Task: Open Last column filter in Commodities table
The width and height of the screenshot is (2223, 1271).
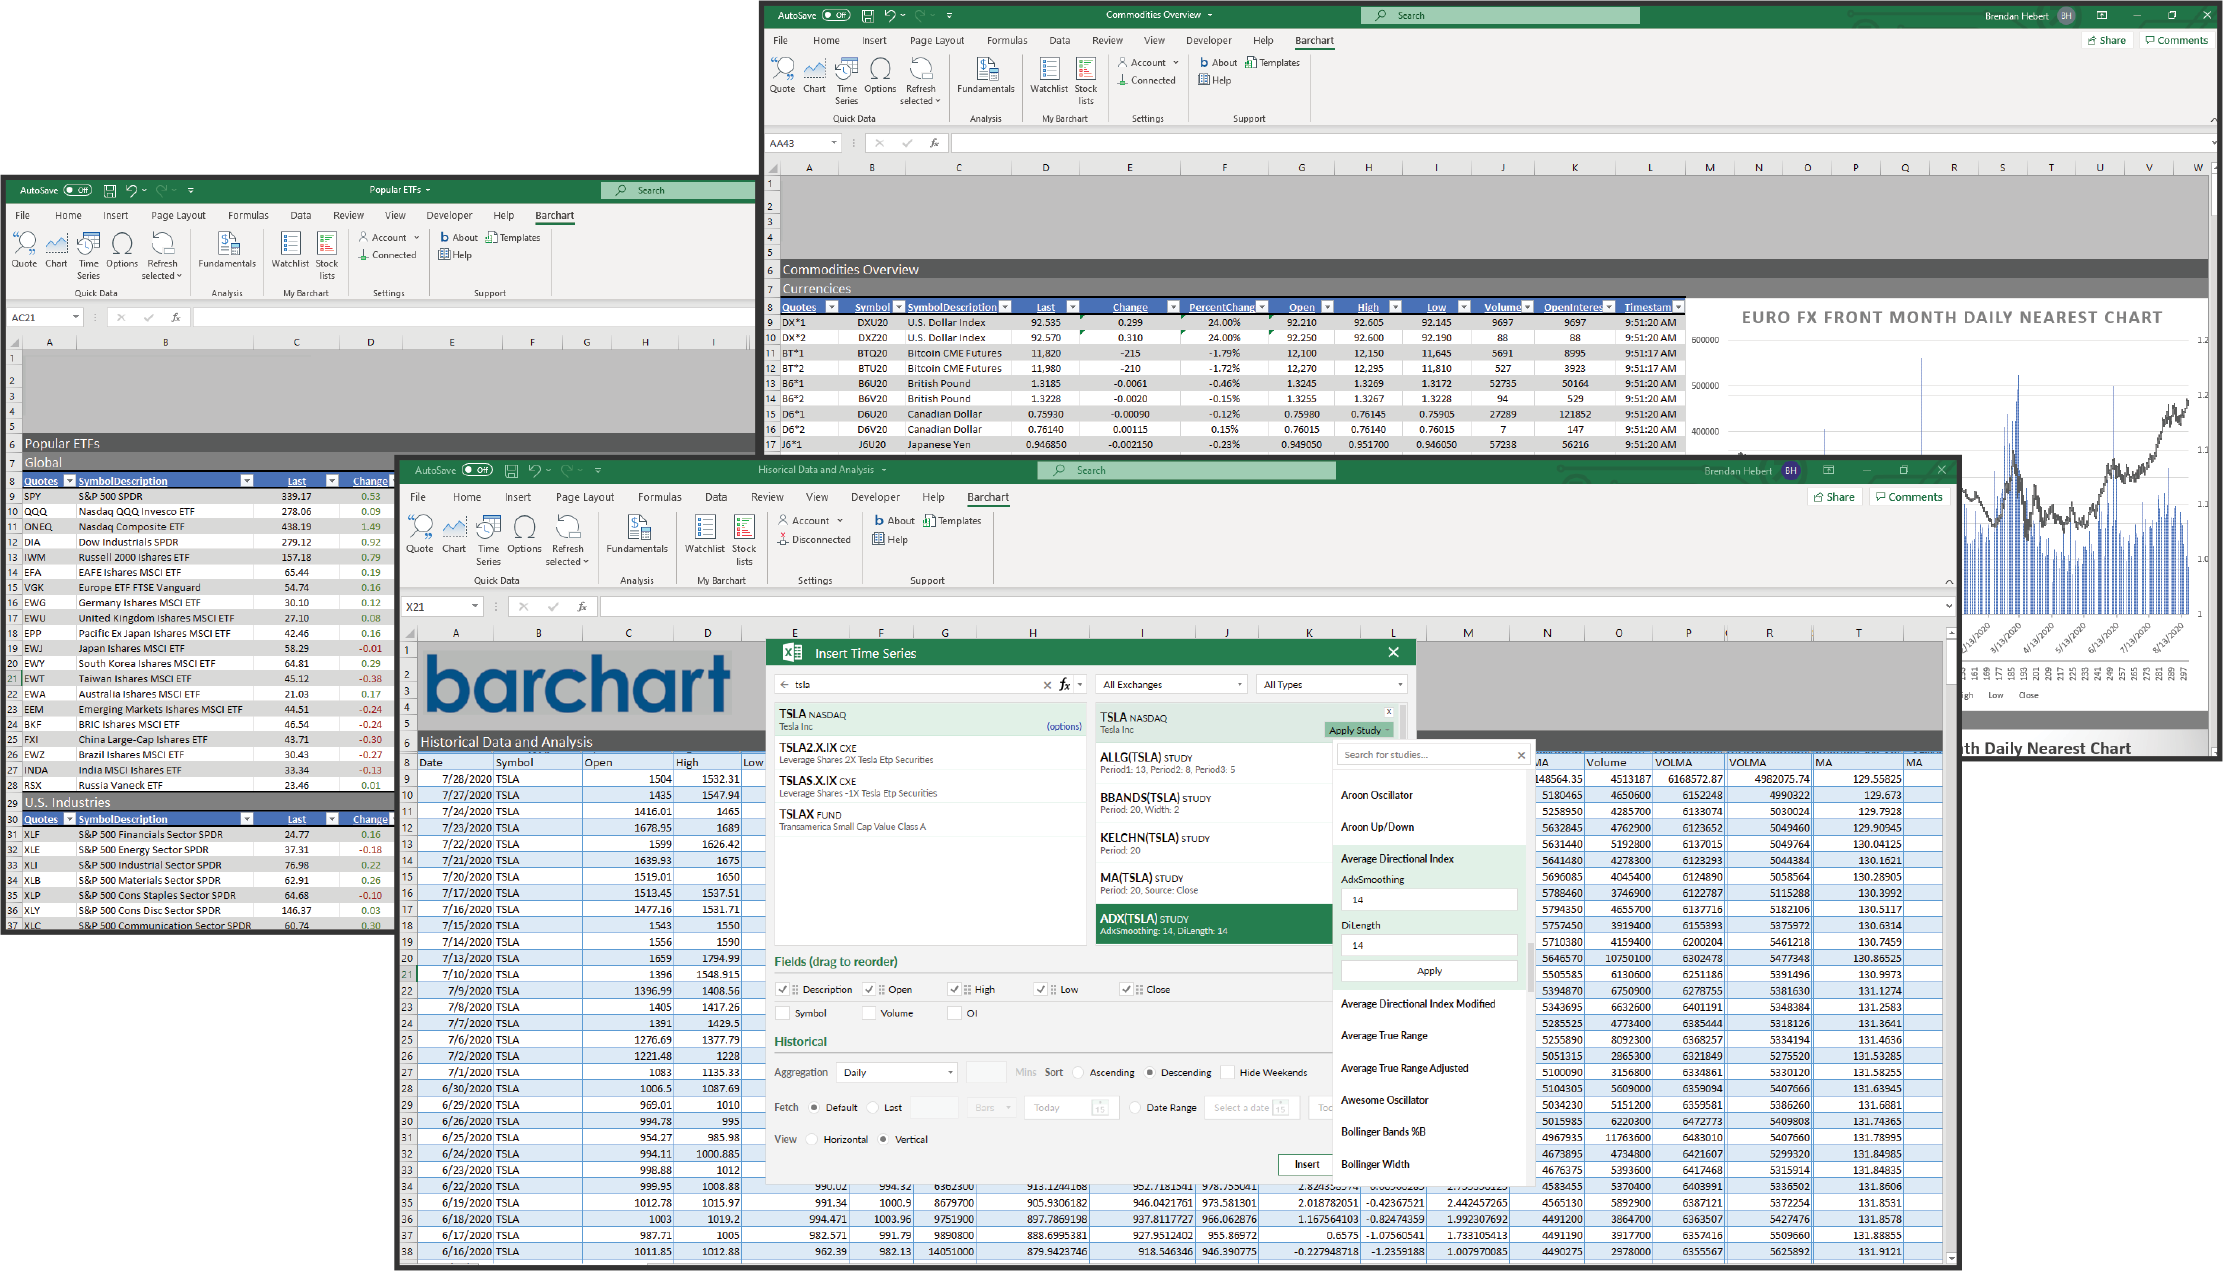Action: (1072, 307)
